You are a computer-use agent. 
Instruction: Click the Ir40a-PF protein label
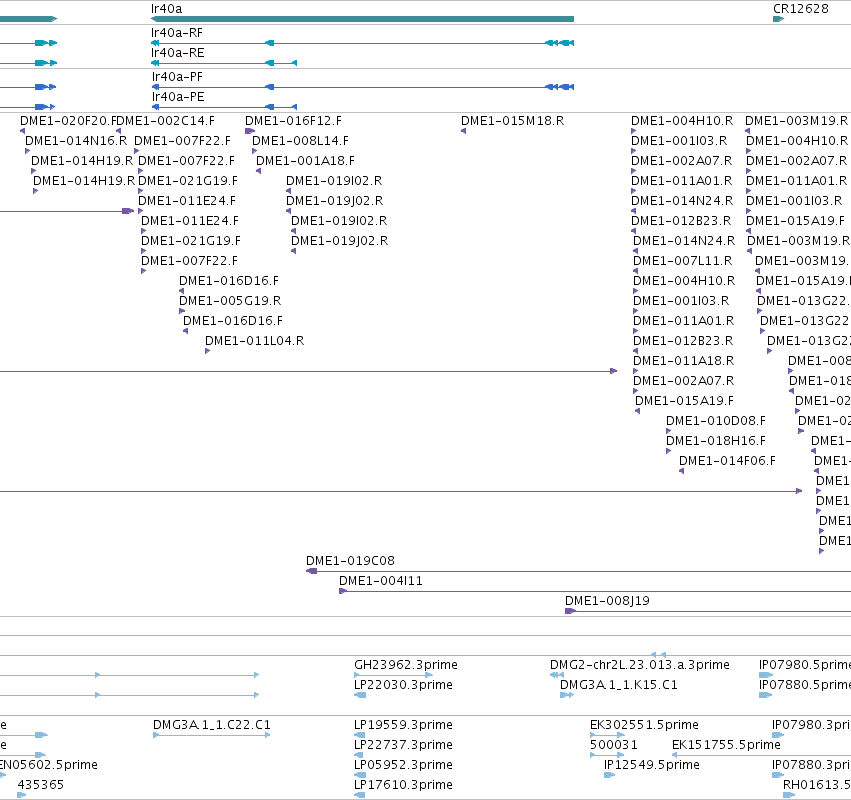pyautogui.click(x=177, y=77)
